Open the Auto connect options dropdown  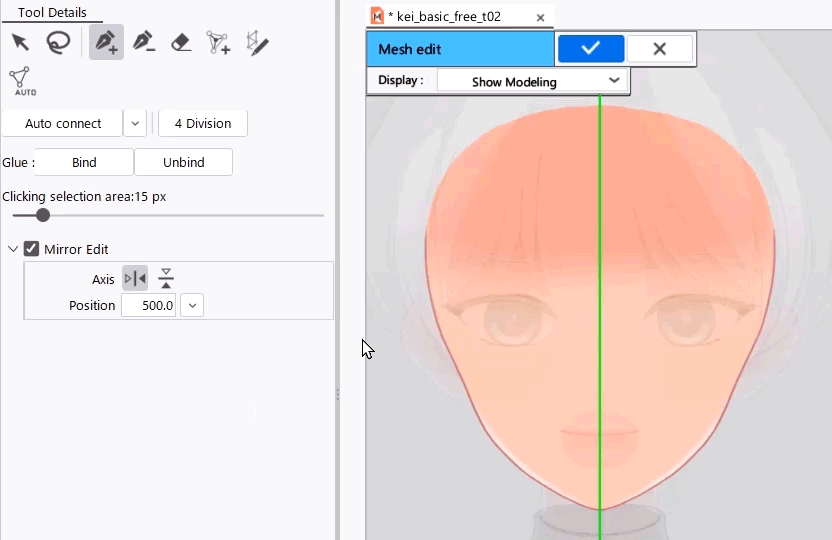(135, 124)
